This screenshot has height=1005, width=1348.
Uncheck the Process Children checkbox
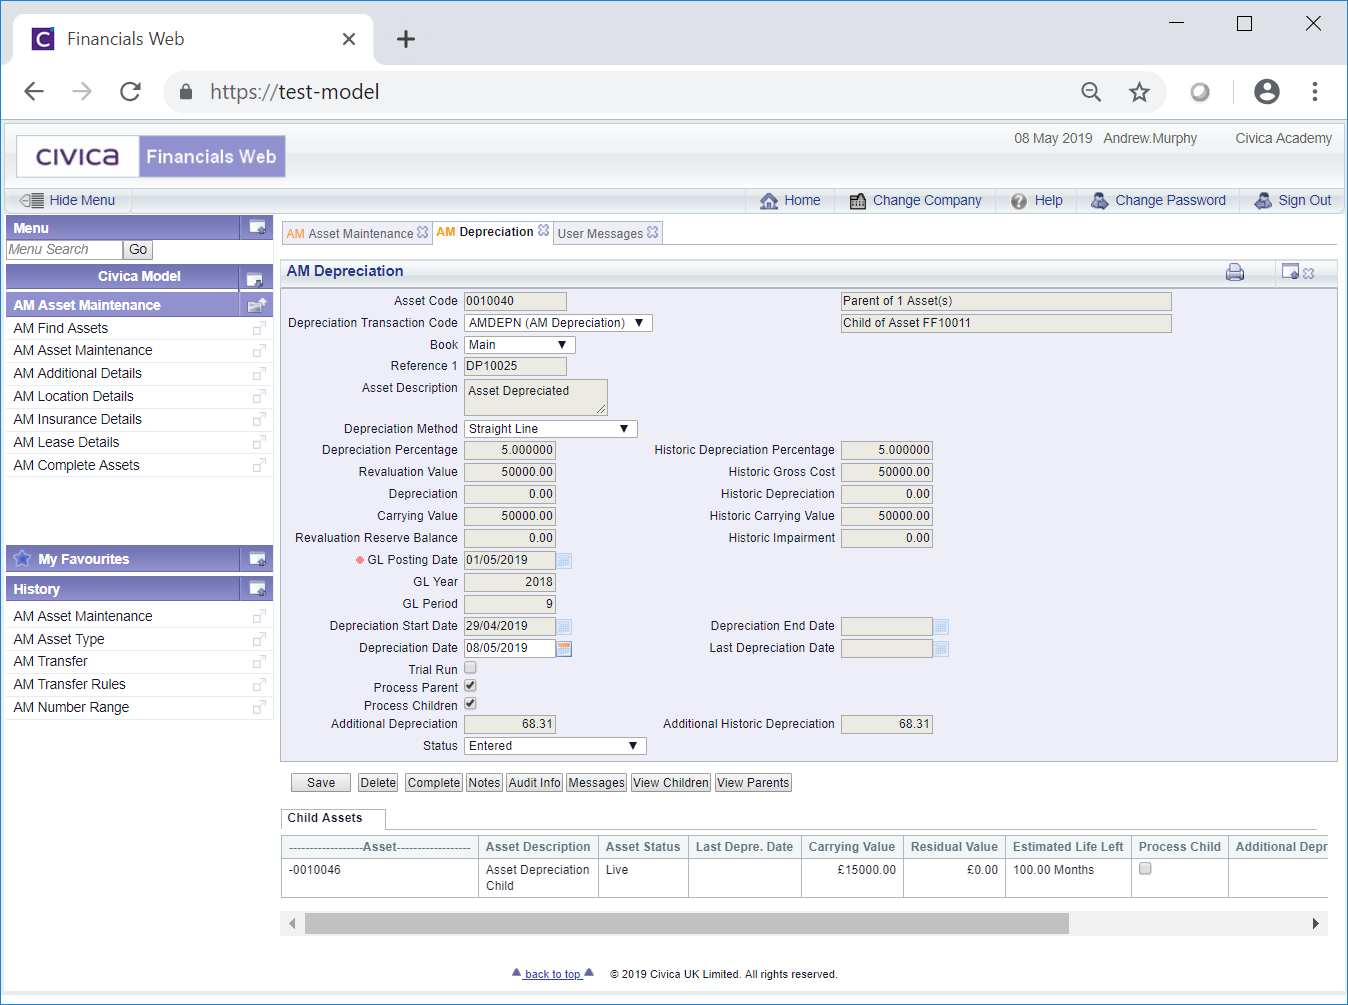point(470,704)
